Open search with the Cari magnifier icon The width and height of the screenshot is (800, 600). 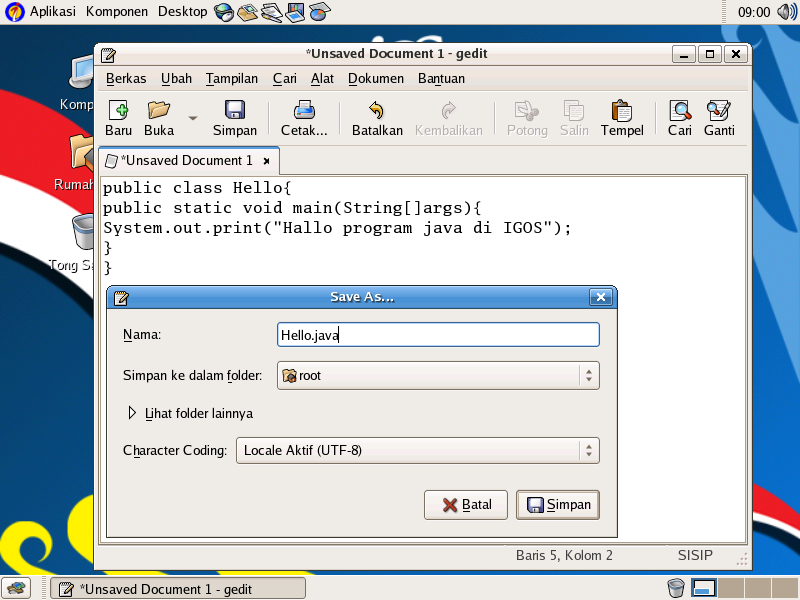pos(680,110)
